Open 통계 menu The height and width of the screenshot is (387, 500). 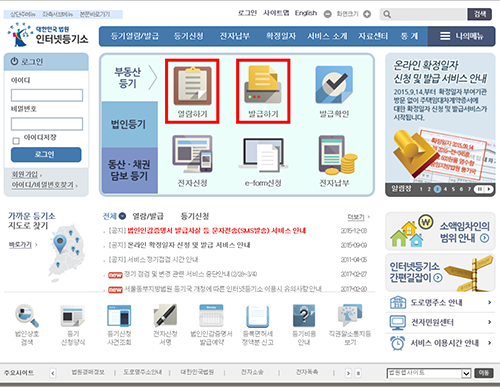409,36
